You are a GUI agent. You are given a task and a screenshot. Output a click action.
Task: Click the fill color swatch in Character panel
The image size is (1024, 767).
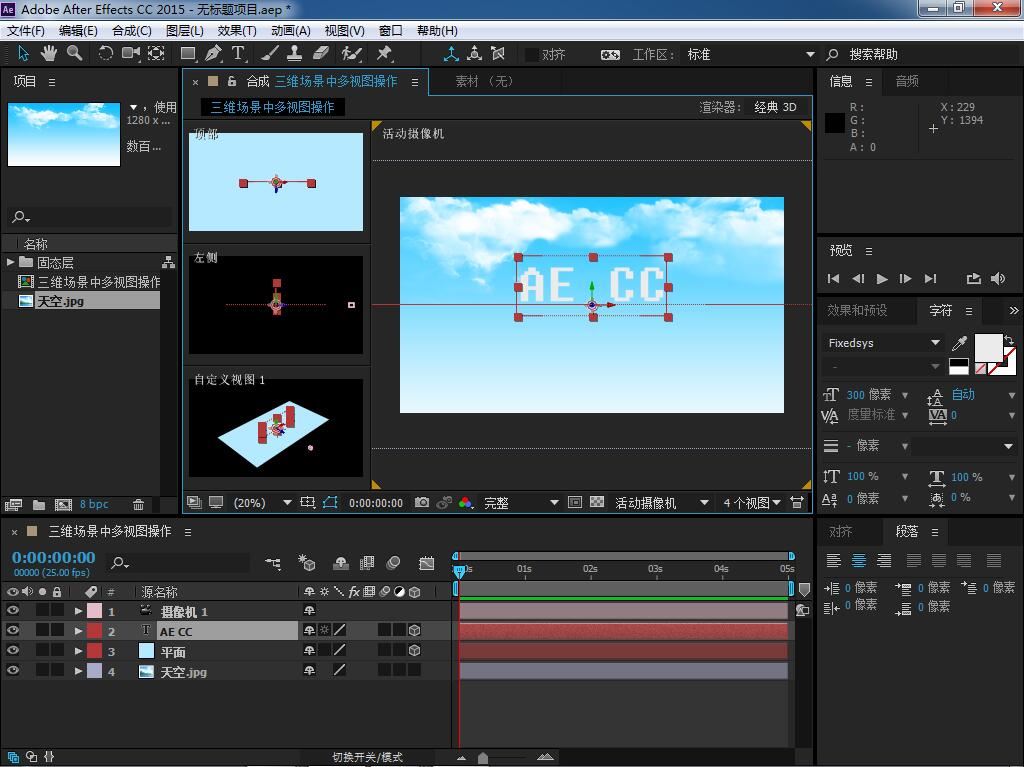coord(988,347)
